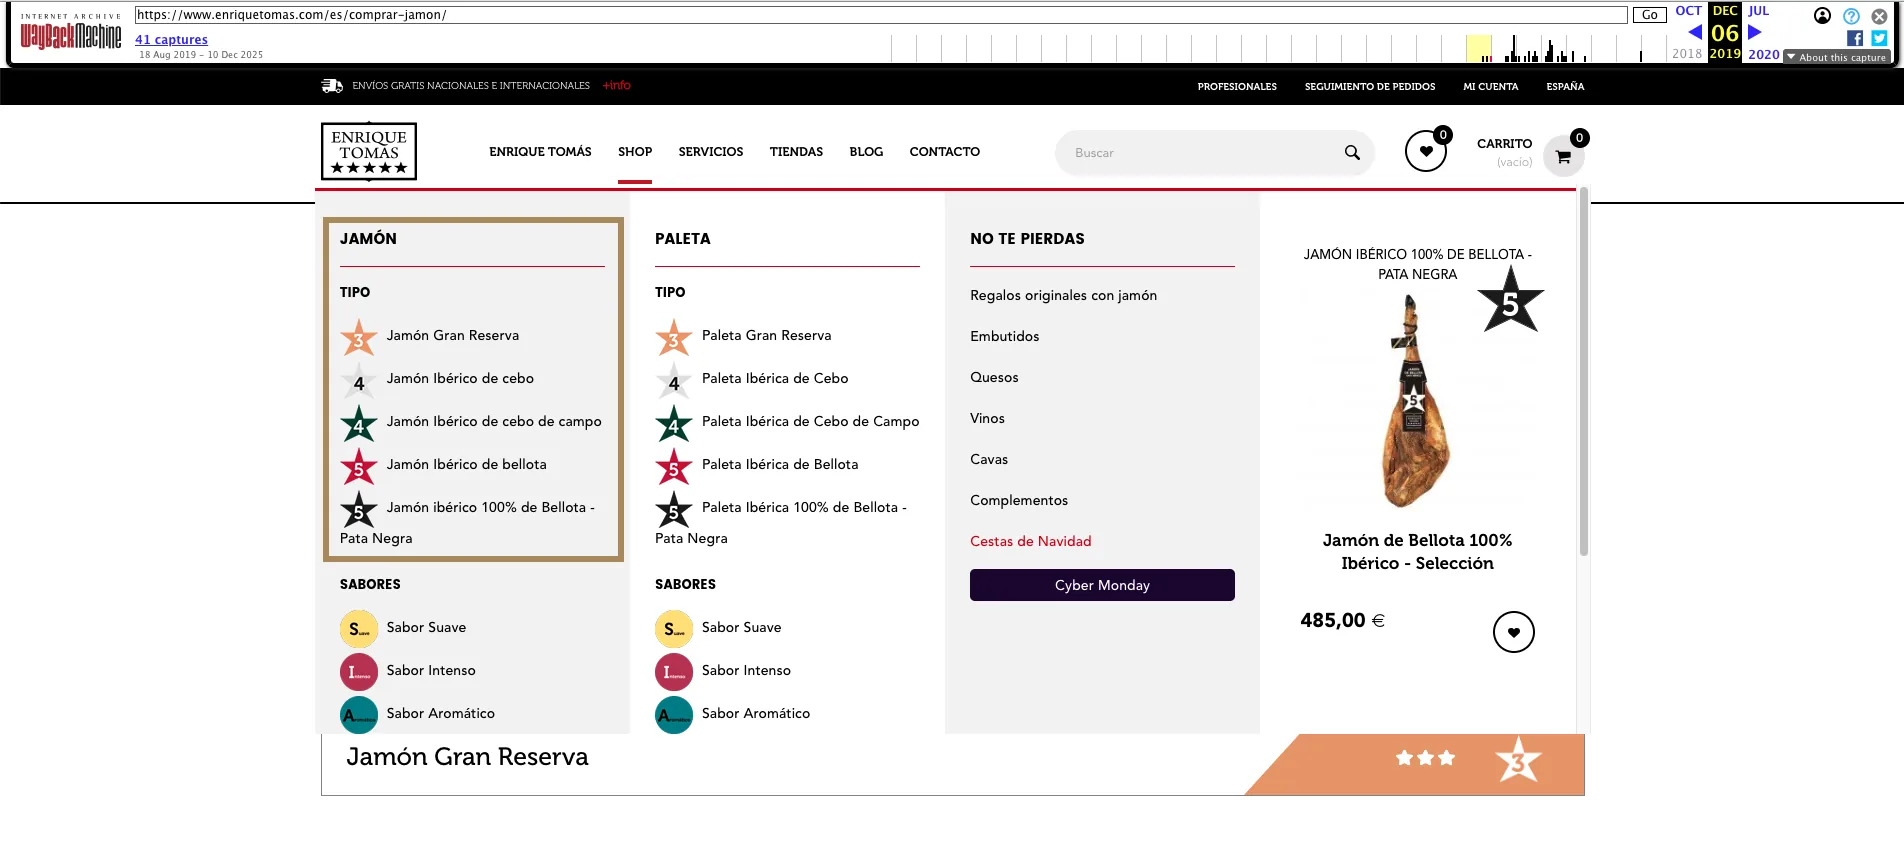Open the shopping cart icon
Screen dimensions: 1904x845
[1563, 157]
